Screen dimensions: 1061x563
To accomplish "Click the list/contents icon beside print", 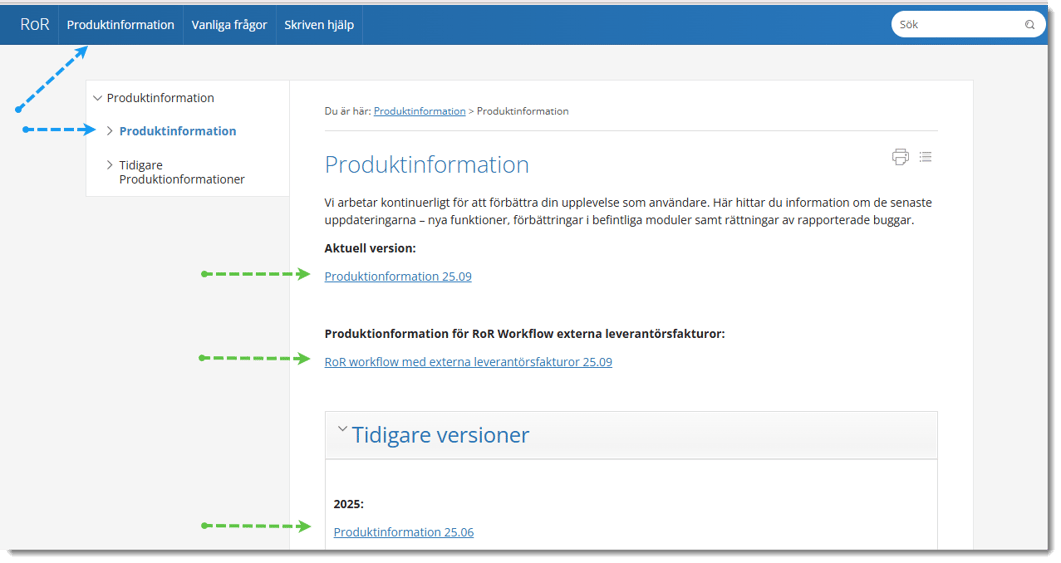I will (x=926, y=157).
